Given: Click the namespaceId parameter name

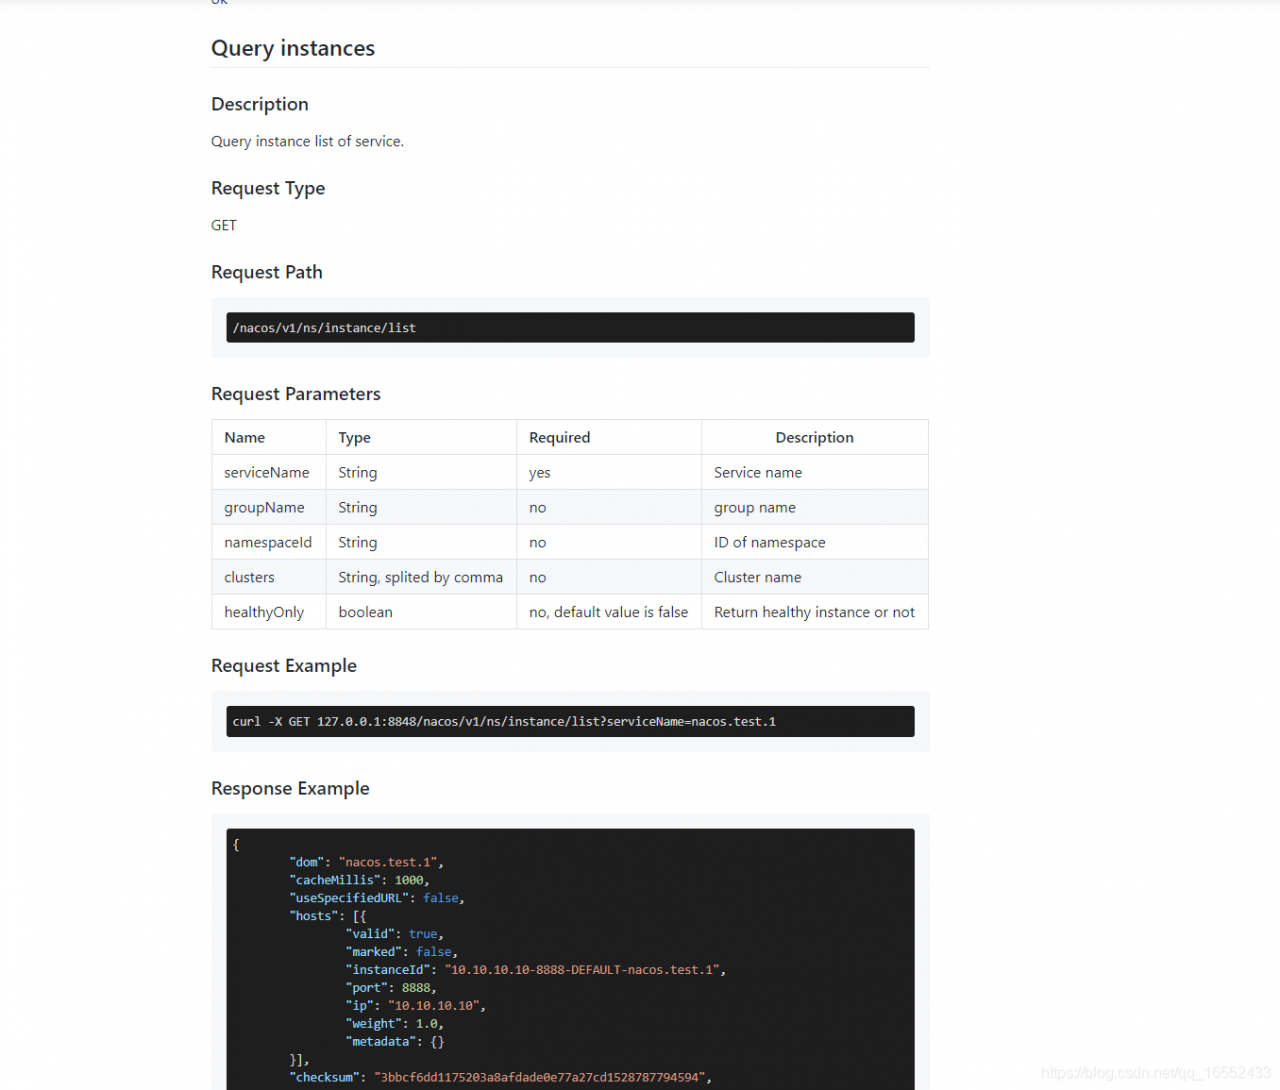Looking at the screenshot, I should point(268,543).
